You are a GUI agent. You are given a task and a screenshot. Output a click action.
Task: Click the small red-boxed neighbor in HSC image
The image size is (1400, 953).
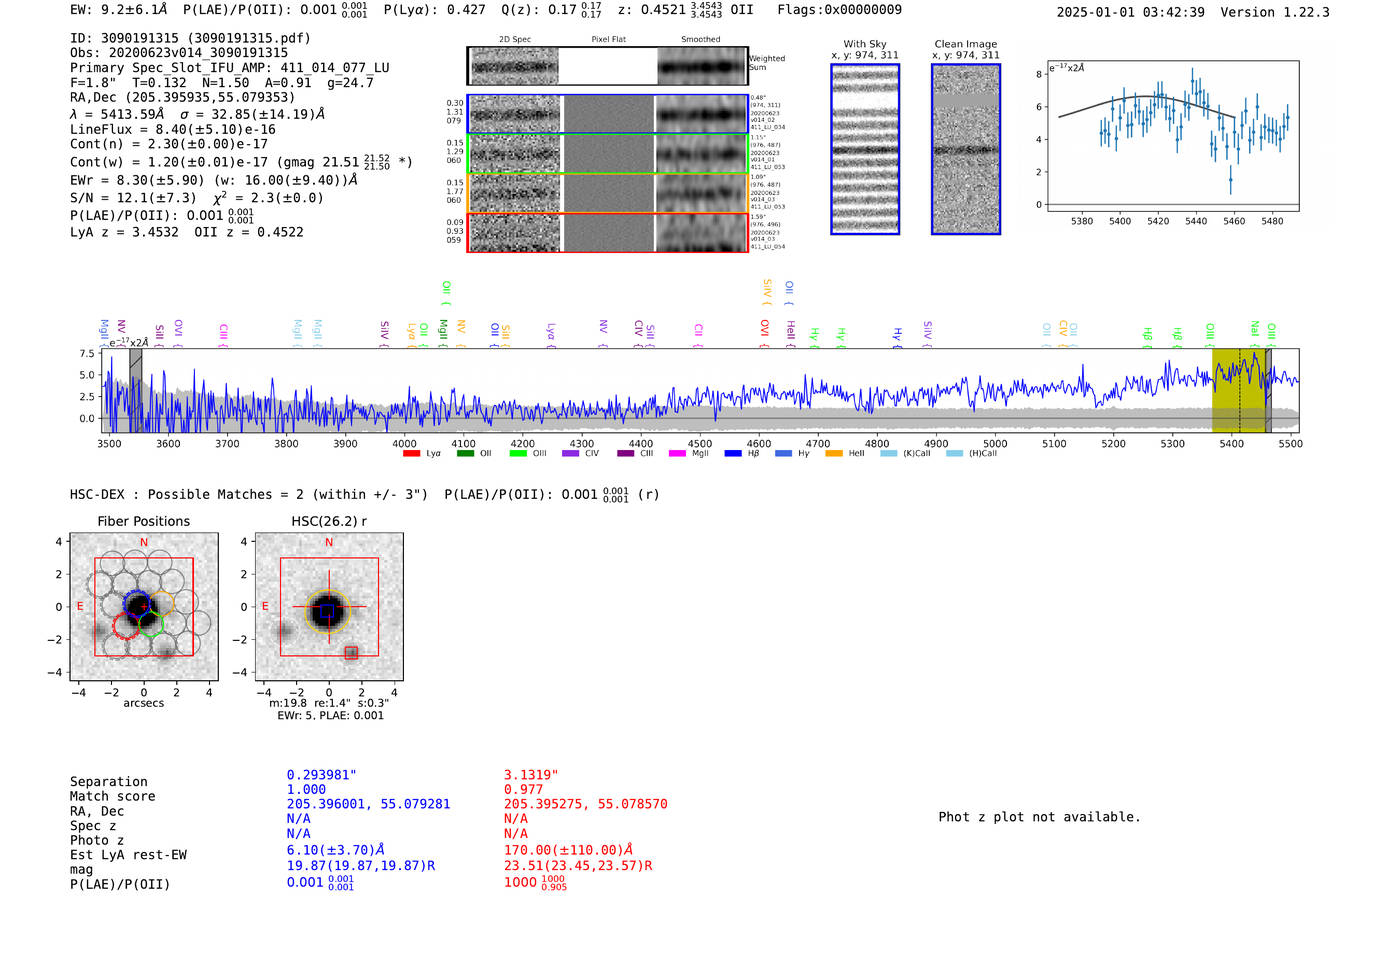click(351, 653)
